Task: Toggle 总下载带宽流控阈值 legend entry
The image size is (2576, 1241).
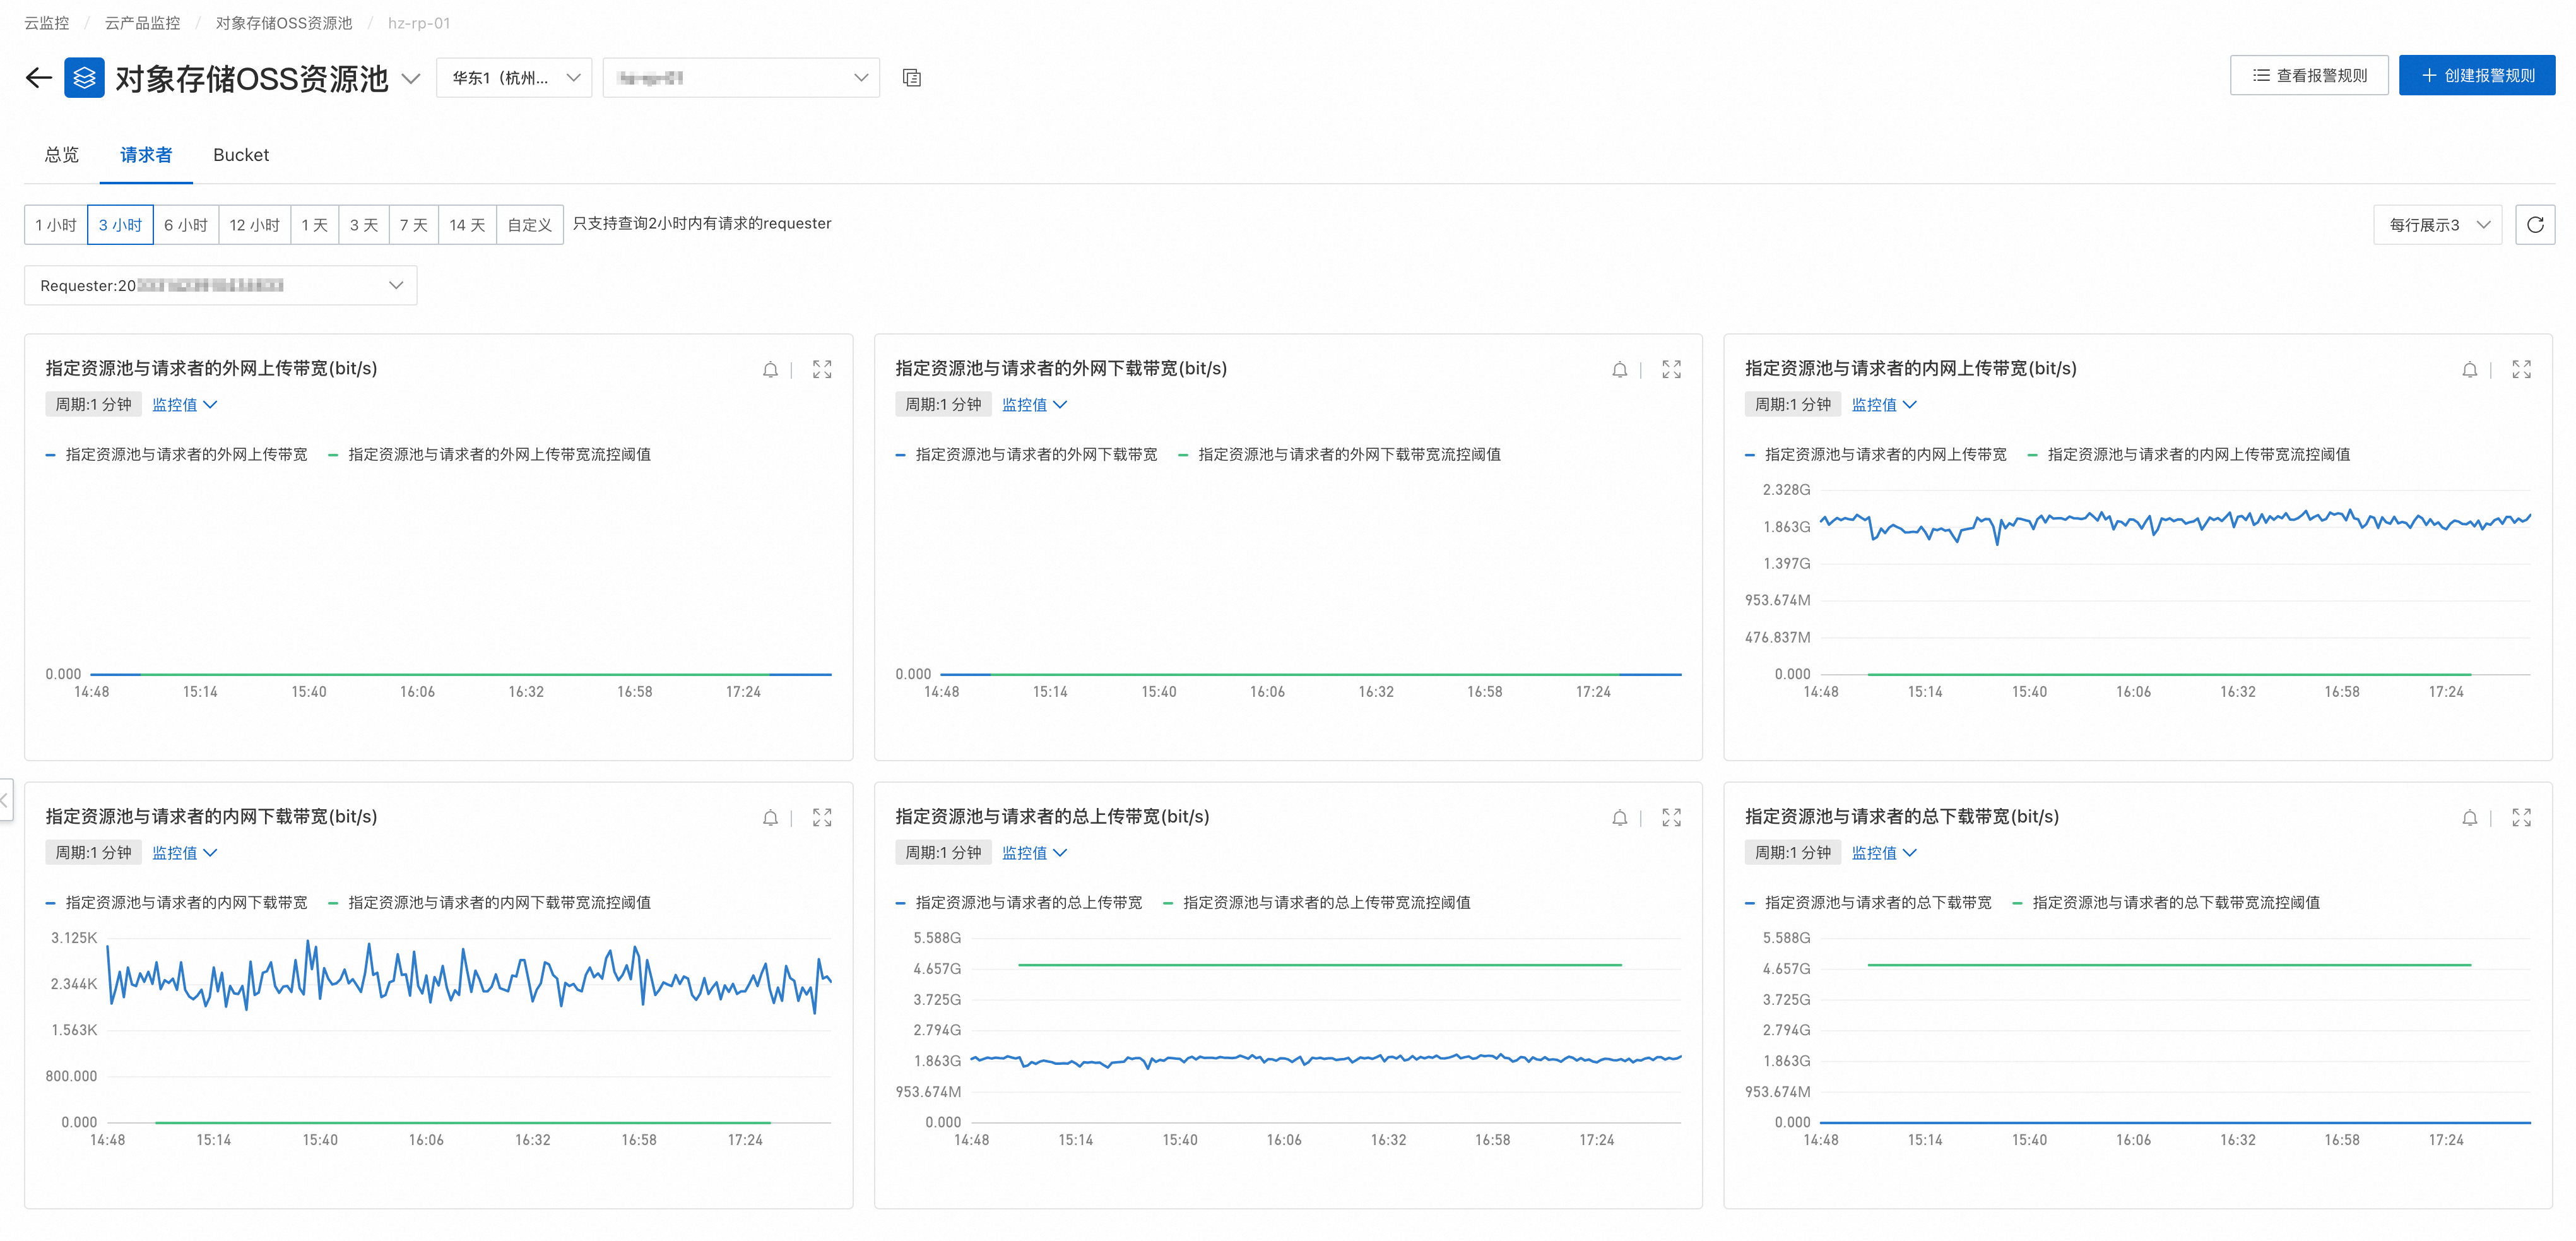Action: click(2166, 903)
